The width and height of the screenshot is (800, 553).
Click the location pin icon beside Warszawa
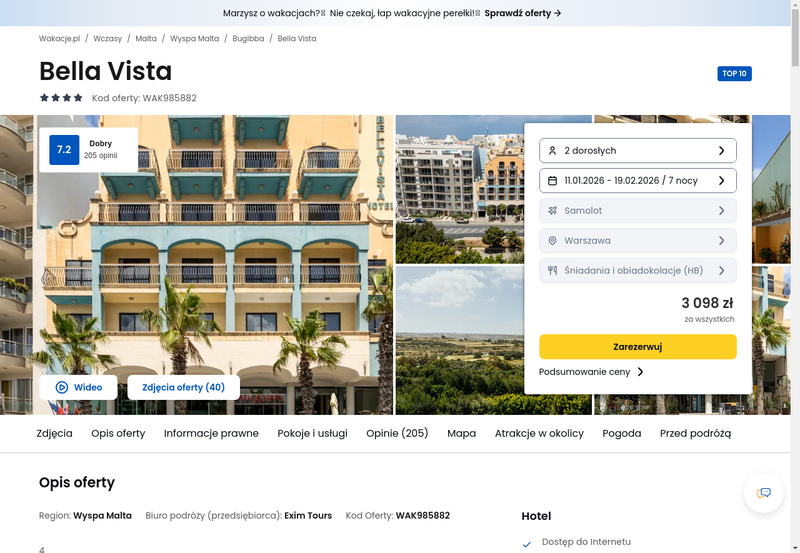pyautogui.click(x=552, y=240)
